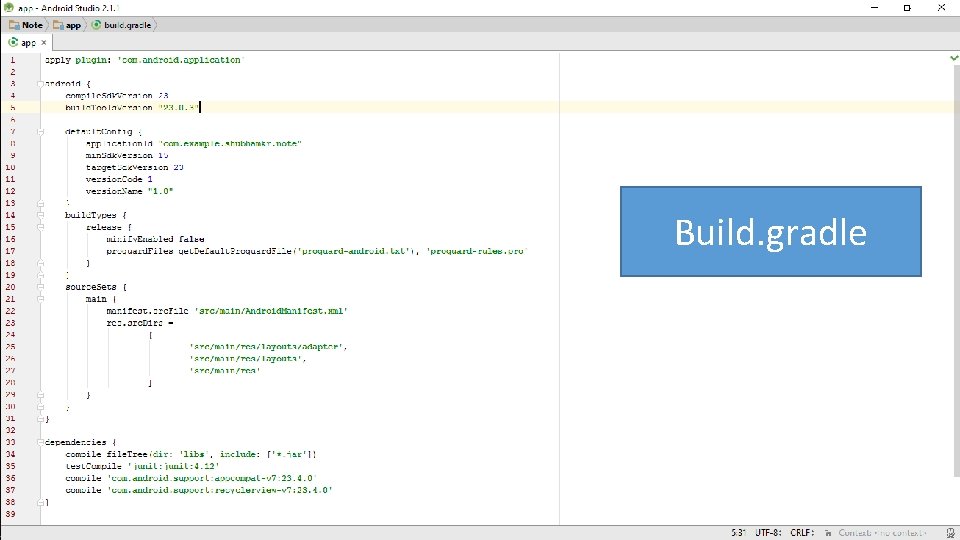
Task: Collapse the release block at line 15
Action: click(40, 227)
